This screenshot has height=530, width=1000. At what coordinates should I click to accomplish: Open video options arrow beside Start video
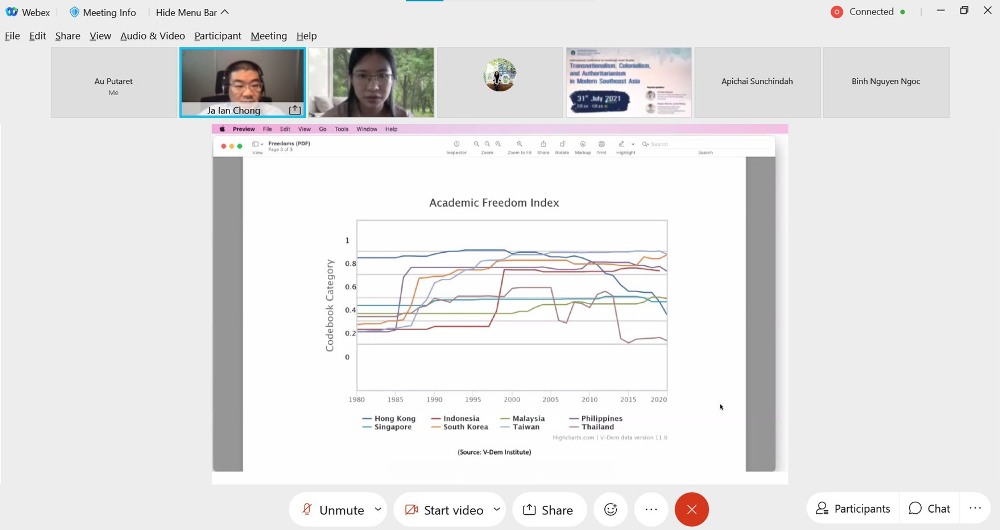click(496, 509)
